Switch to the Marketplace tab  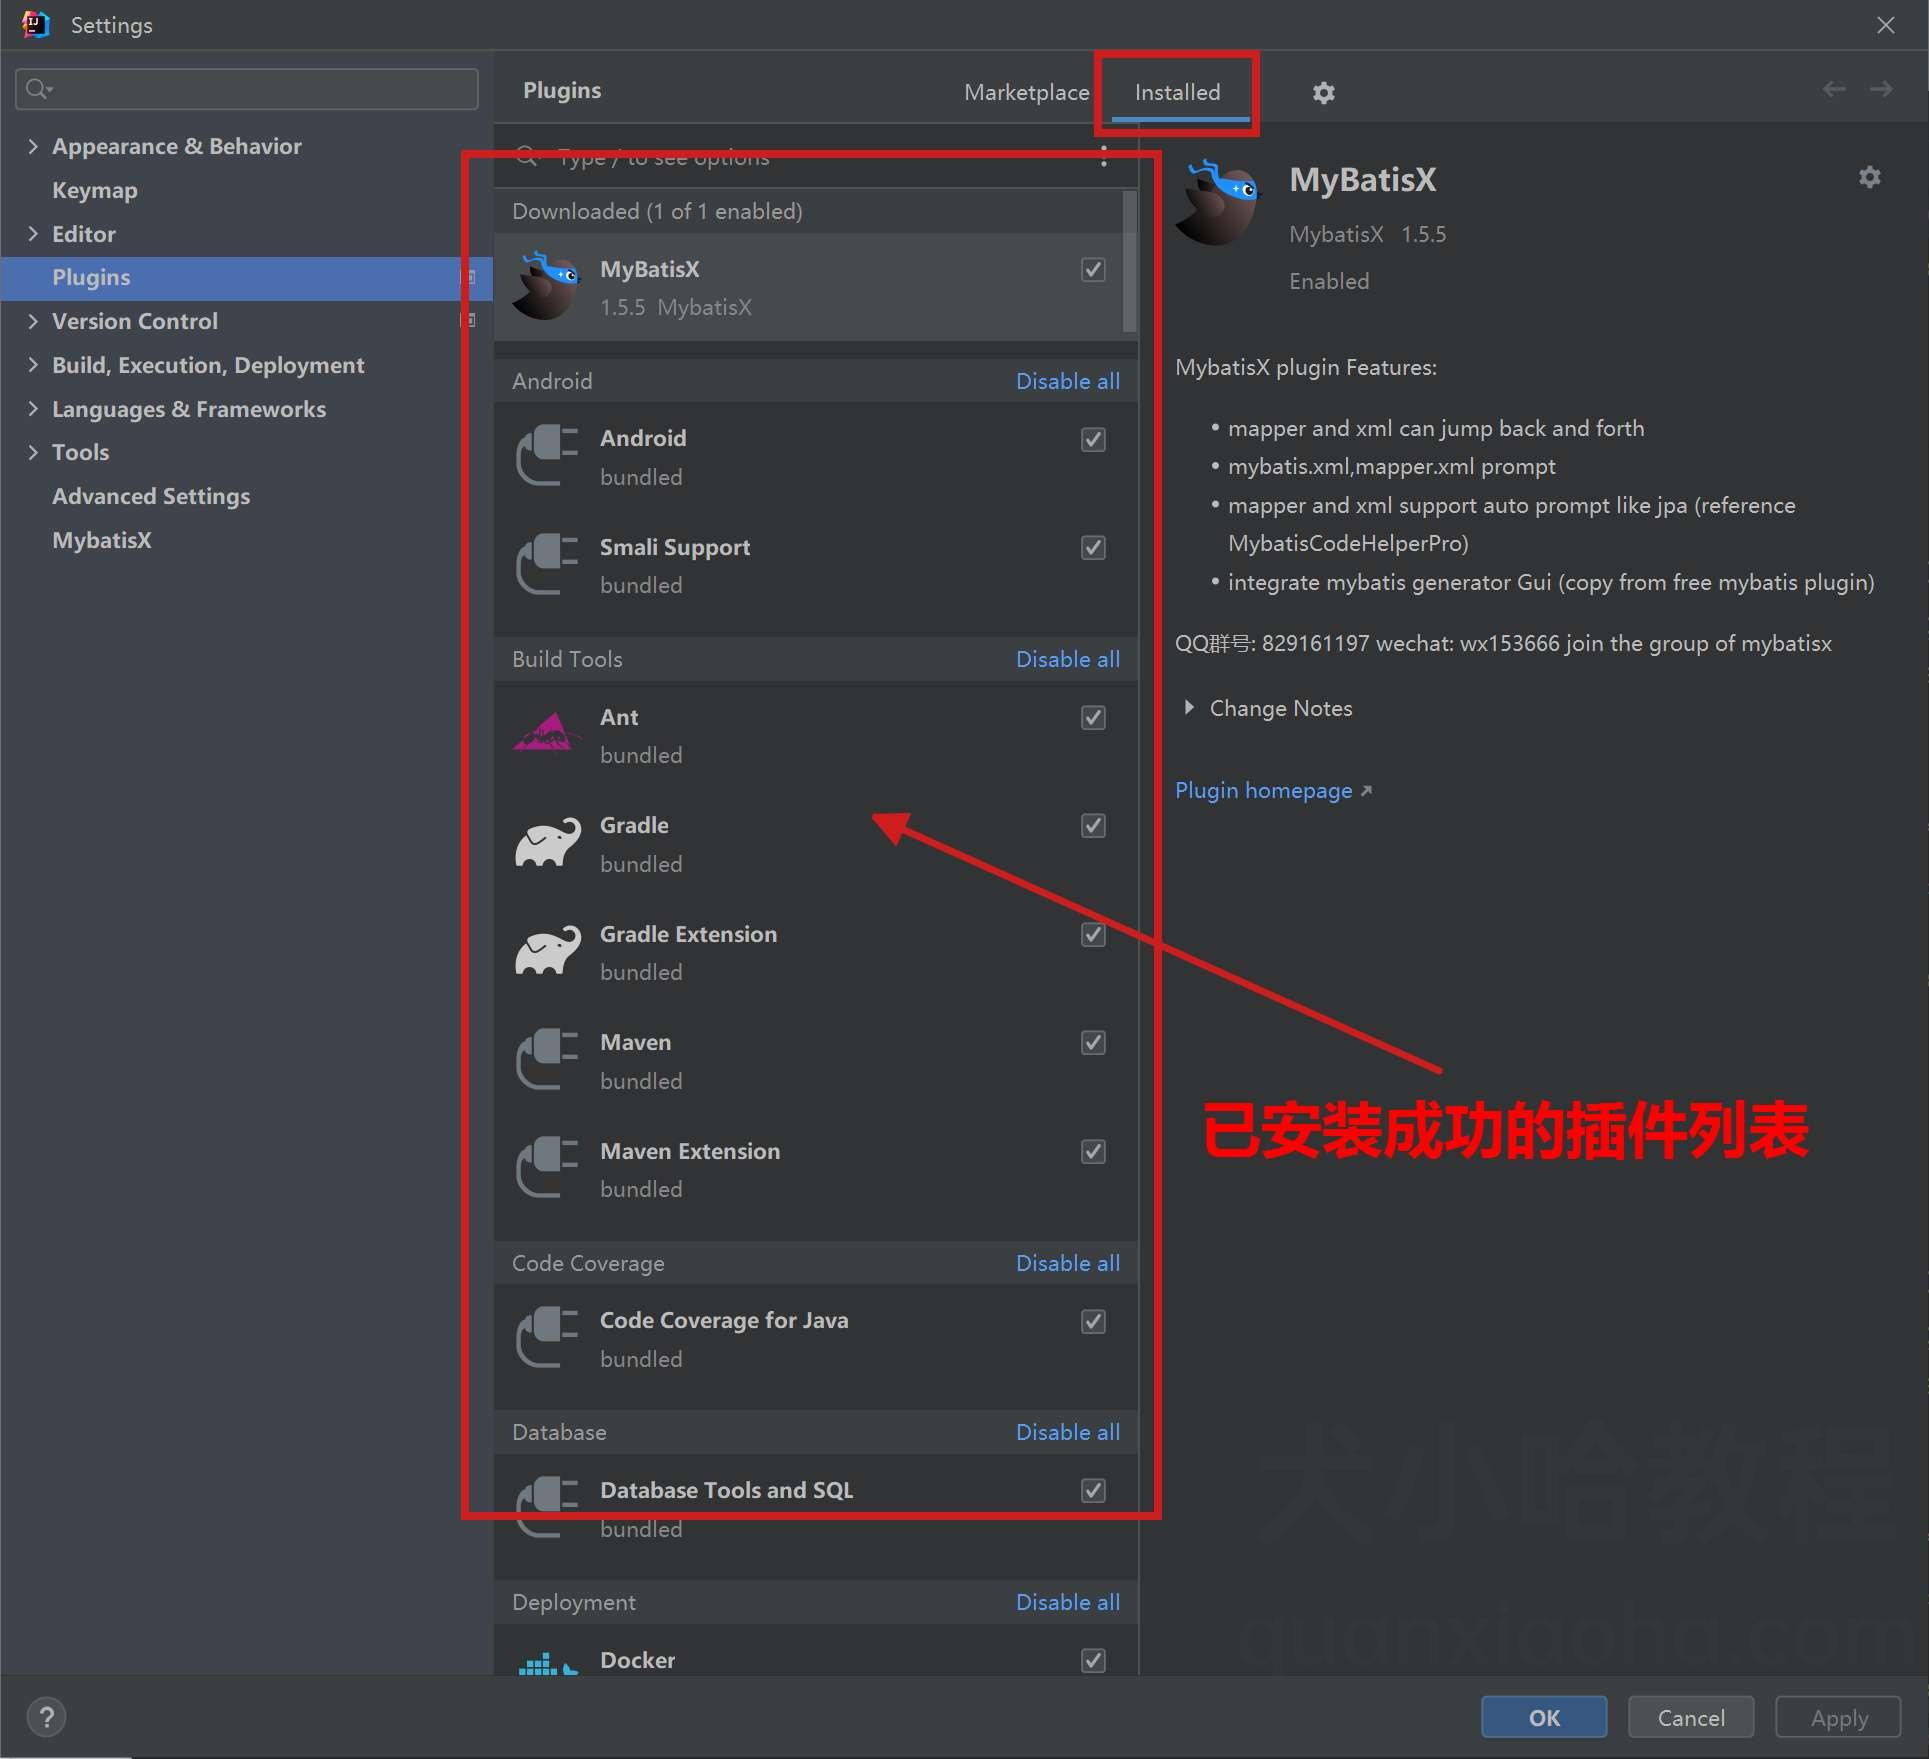(1026, 92)
